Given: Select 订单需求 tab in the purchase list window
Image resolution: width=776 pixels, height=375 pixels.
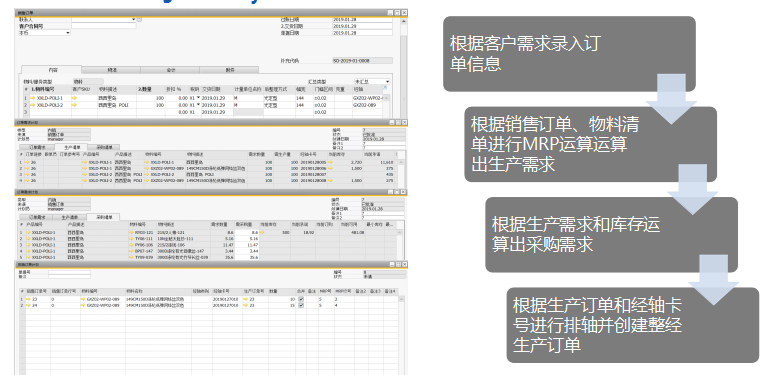Looking at the screenshot, I should tap(36, 217).
